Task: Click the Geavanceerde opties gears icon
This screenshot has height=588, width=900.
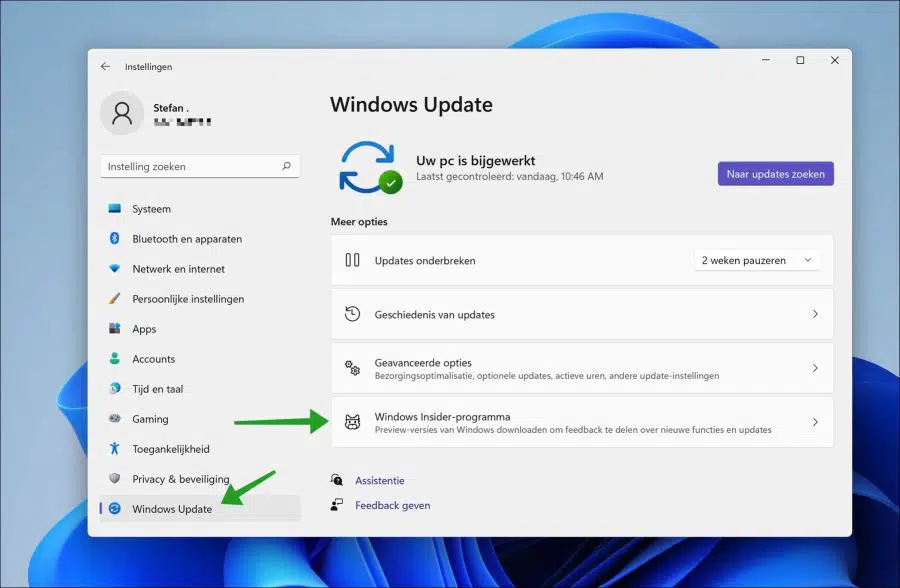Action: tap(352, 368)
